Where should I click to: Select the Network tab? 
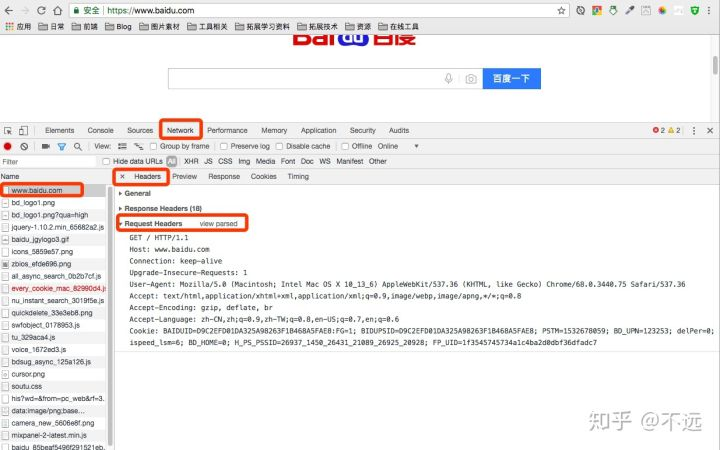(180, 130)
